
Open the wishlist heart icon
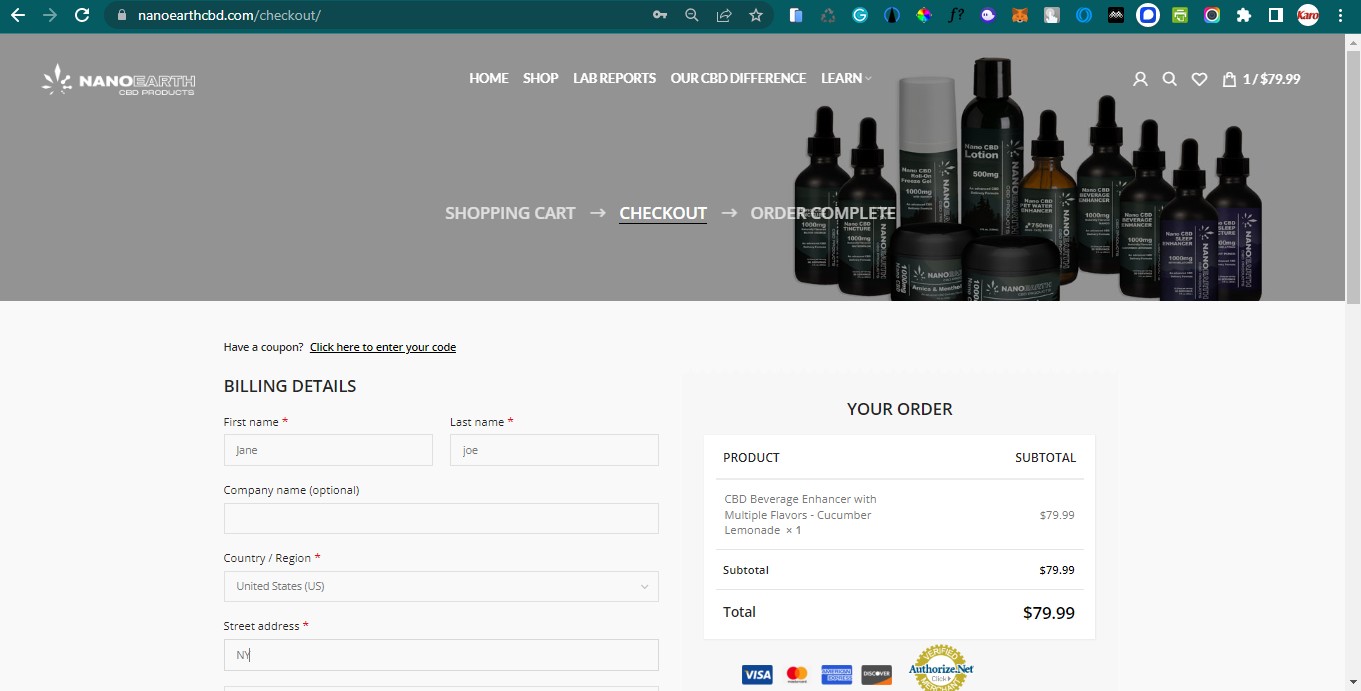click(x=1199, y=78)
